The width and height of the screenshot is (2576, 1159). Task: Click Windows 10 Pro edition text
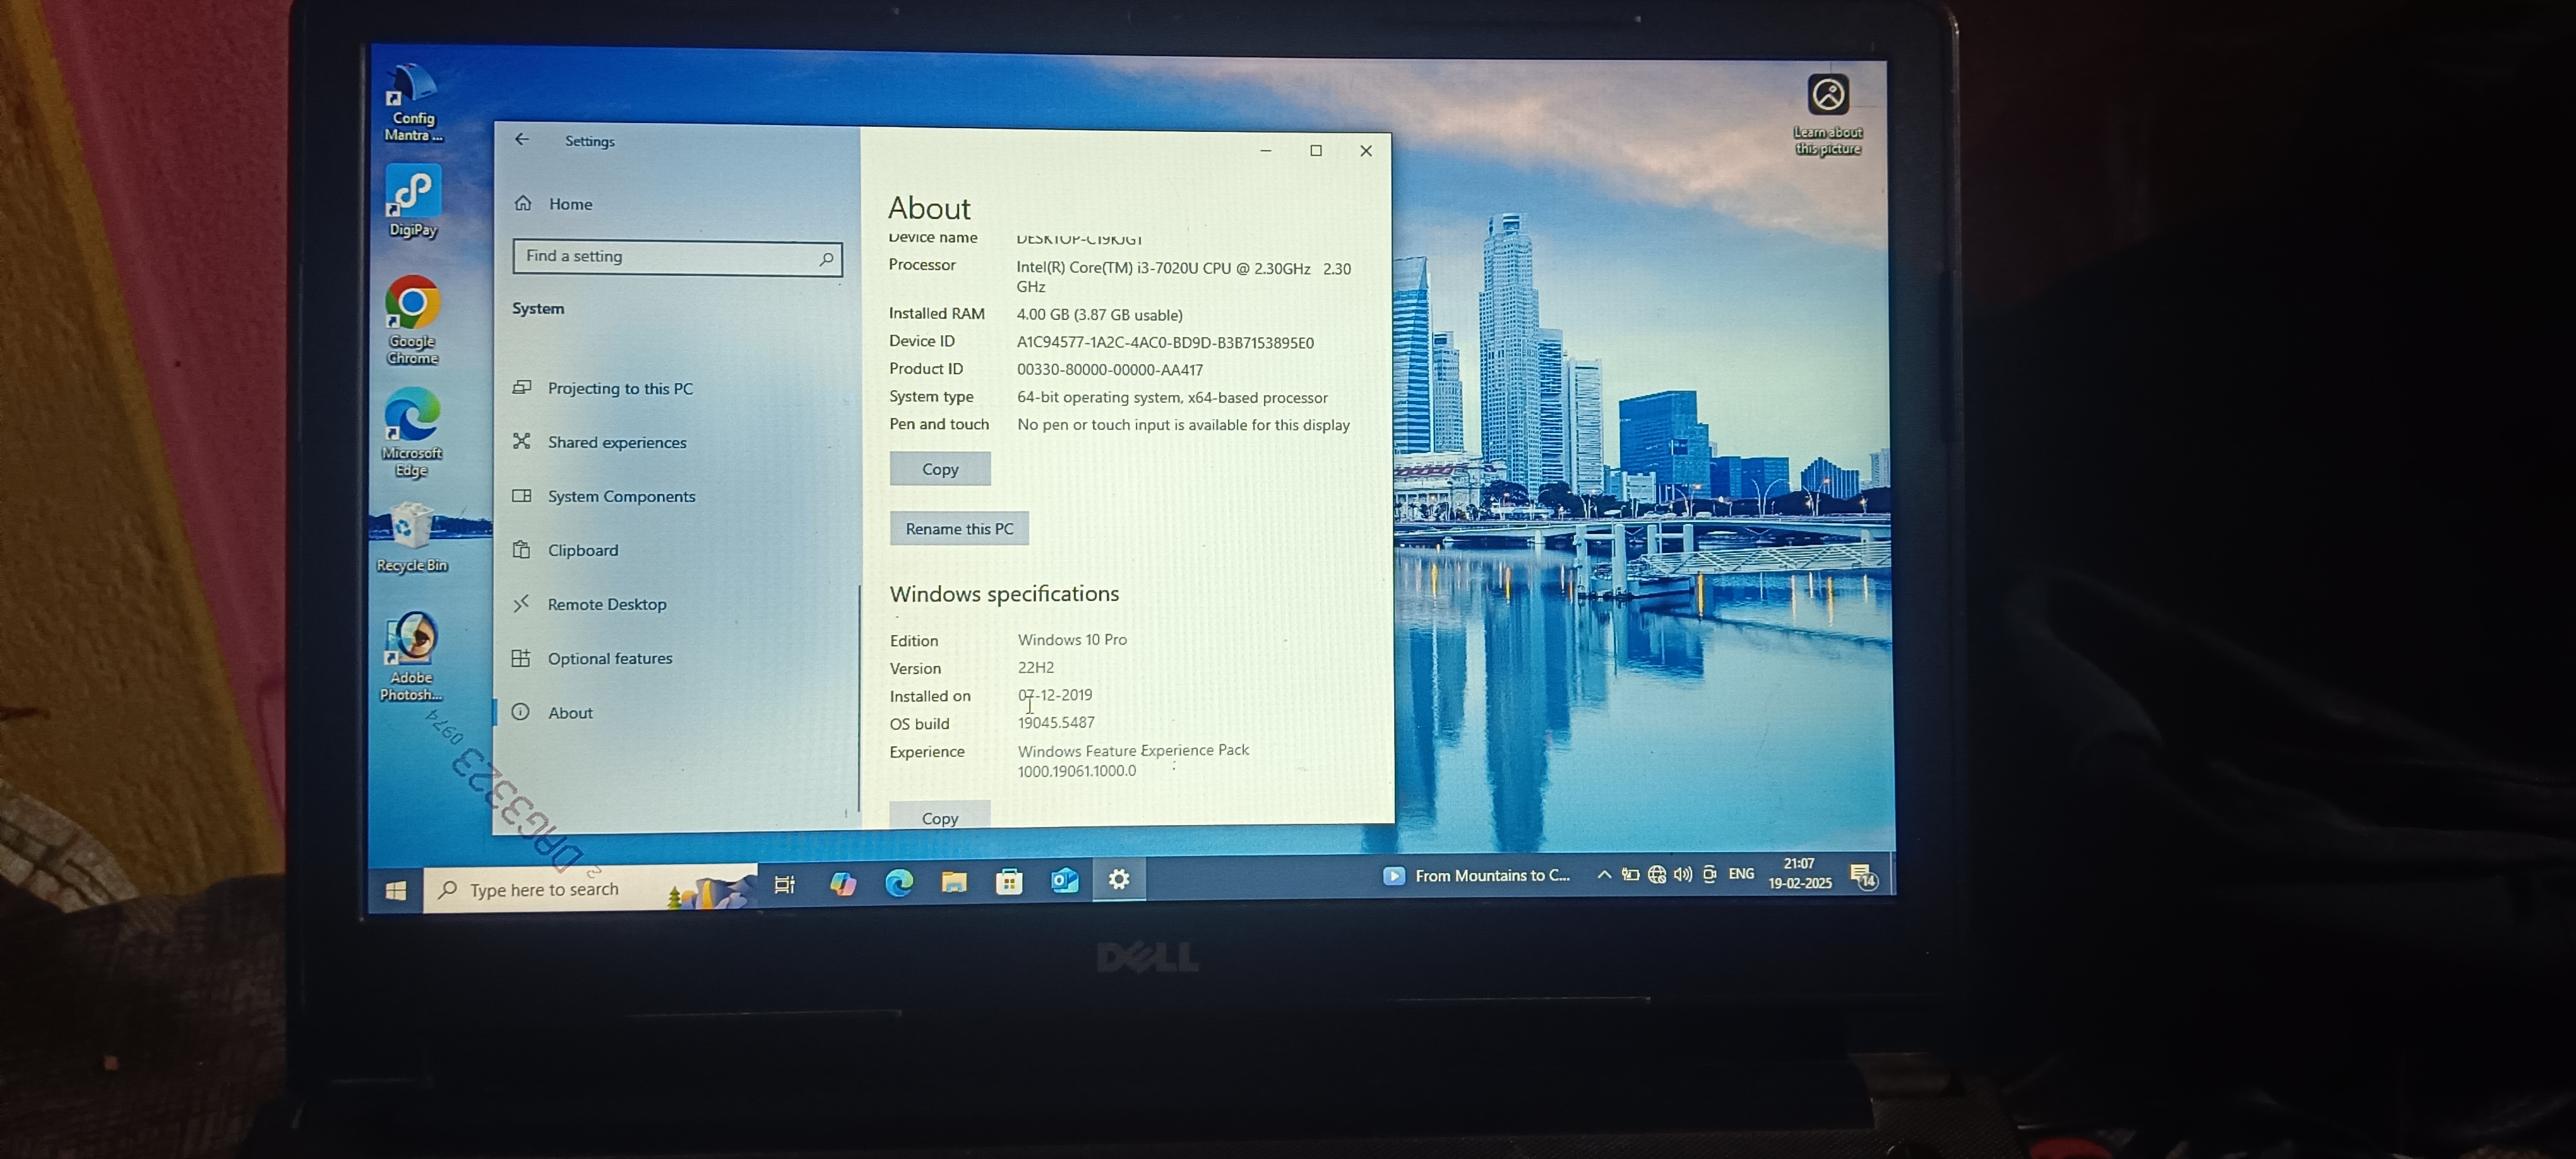1072,639
